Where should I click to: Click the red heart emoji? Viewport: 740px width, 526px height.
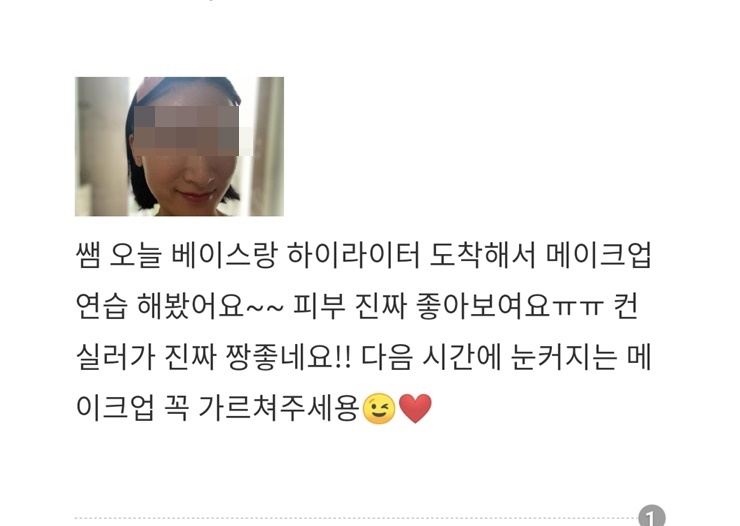pos(415,409)
